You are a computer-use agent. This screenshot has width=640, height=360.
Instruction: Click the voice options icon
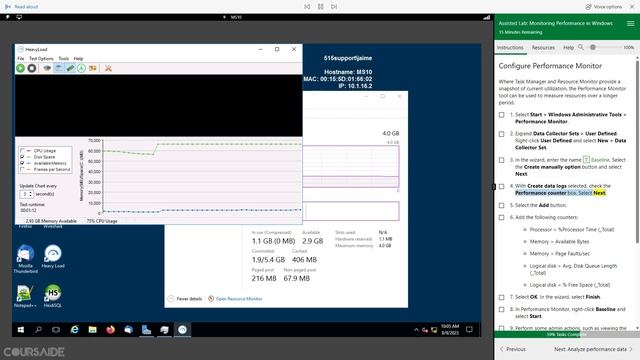588,7
